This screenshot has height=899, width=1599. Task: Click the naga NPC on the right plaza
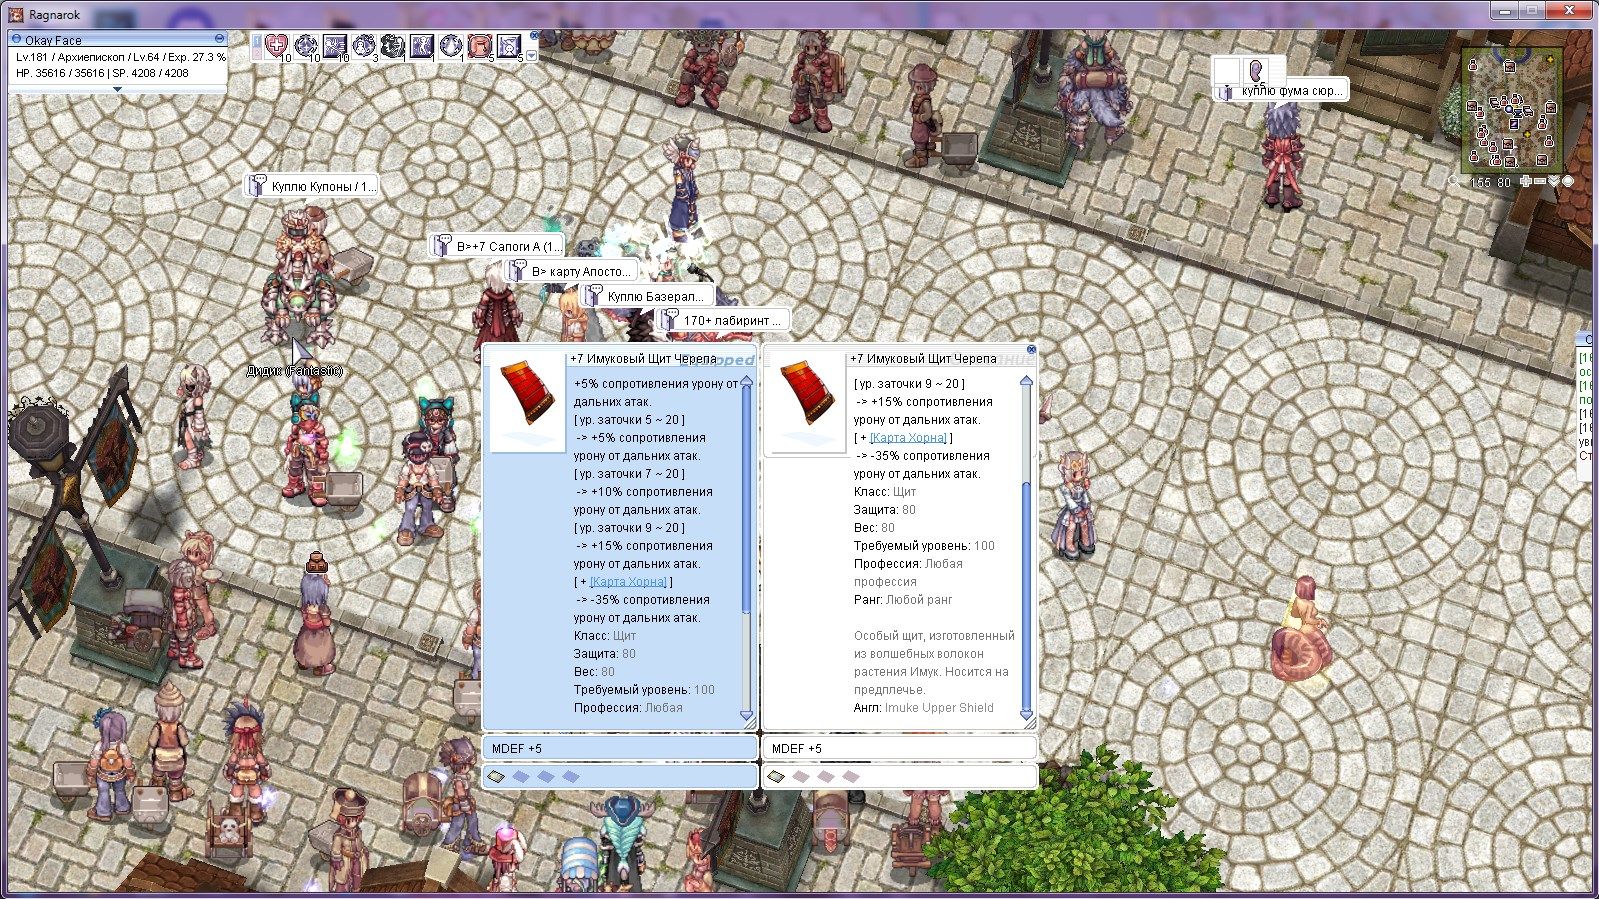[x=1300, y=630]
